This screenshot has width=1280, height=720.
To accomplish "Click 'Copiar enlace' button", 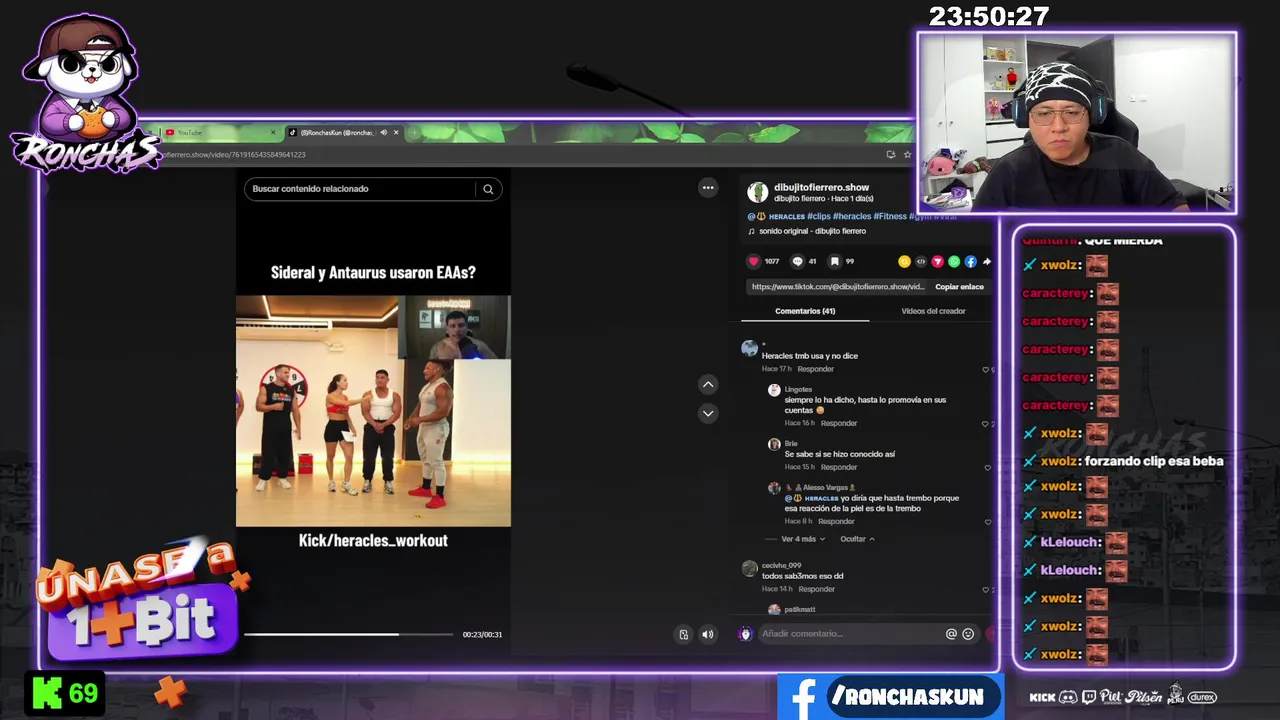I will pos(959,287).
